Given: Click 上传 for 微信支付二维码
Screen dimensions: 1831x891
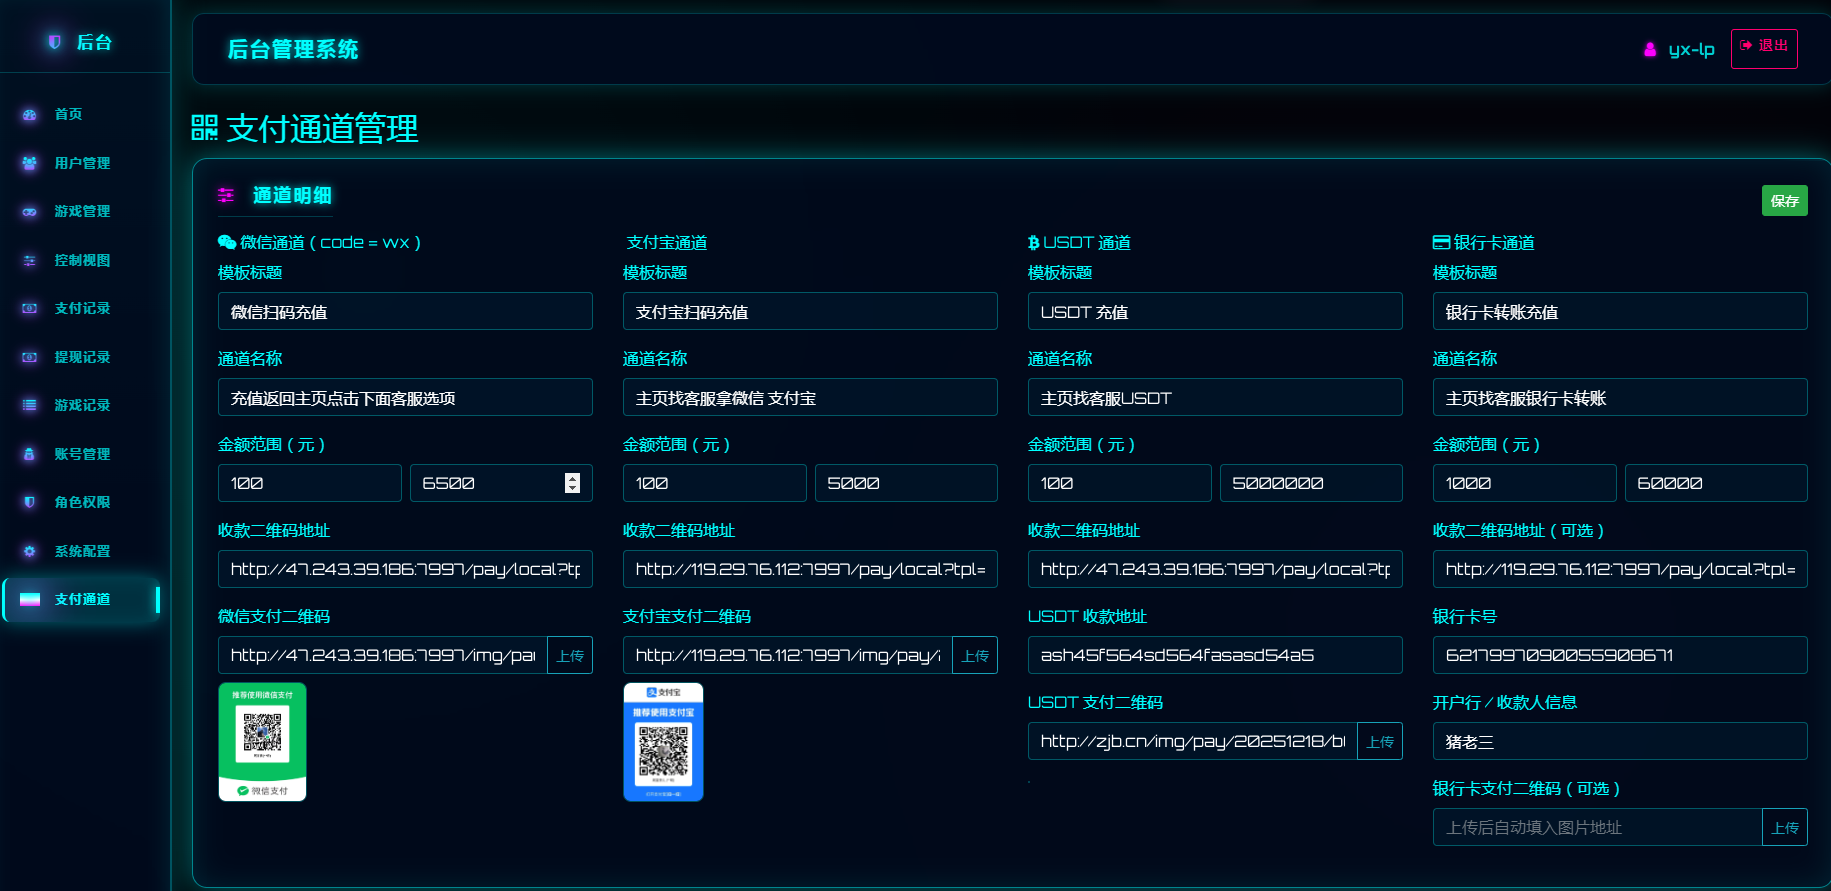Looking at the screenshot, I should pyautogui.click(x=570, y=655).
